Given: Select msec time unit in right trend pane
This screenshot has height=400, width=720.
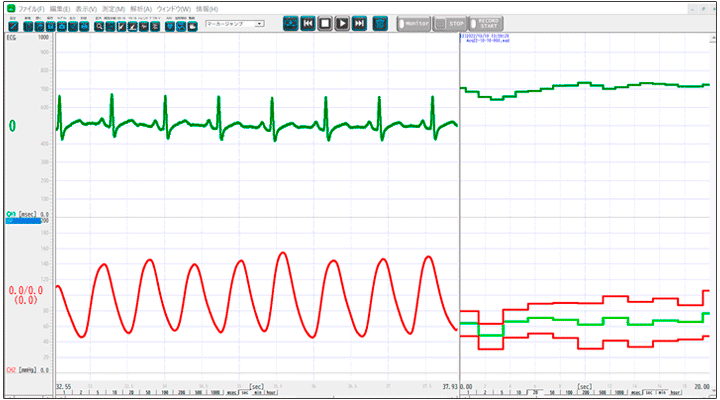Looking at the screenshot, I should click(x=636, y=393).
